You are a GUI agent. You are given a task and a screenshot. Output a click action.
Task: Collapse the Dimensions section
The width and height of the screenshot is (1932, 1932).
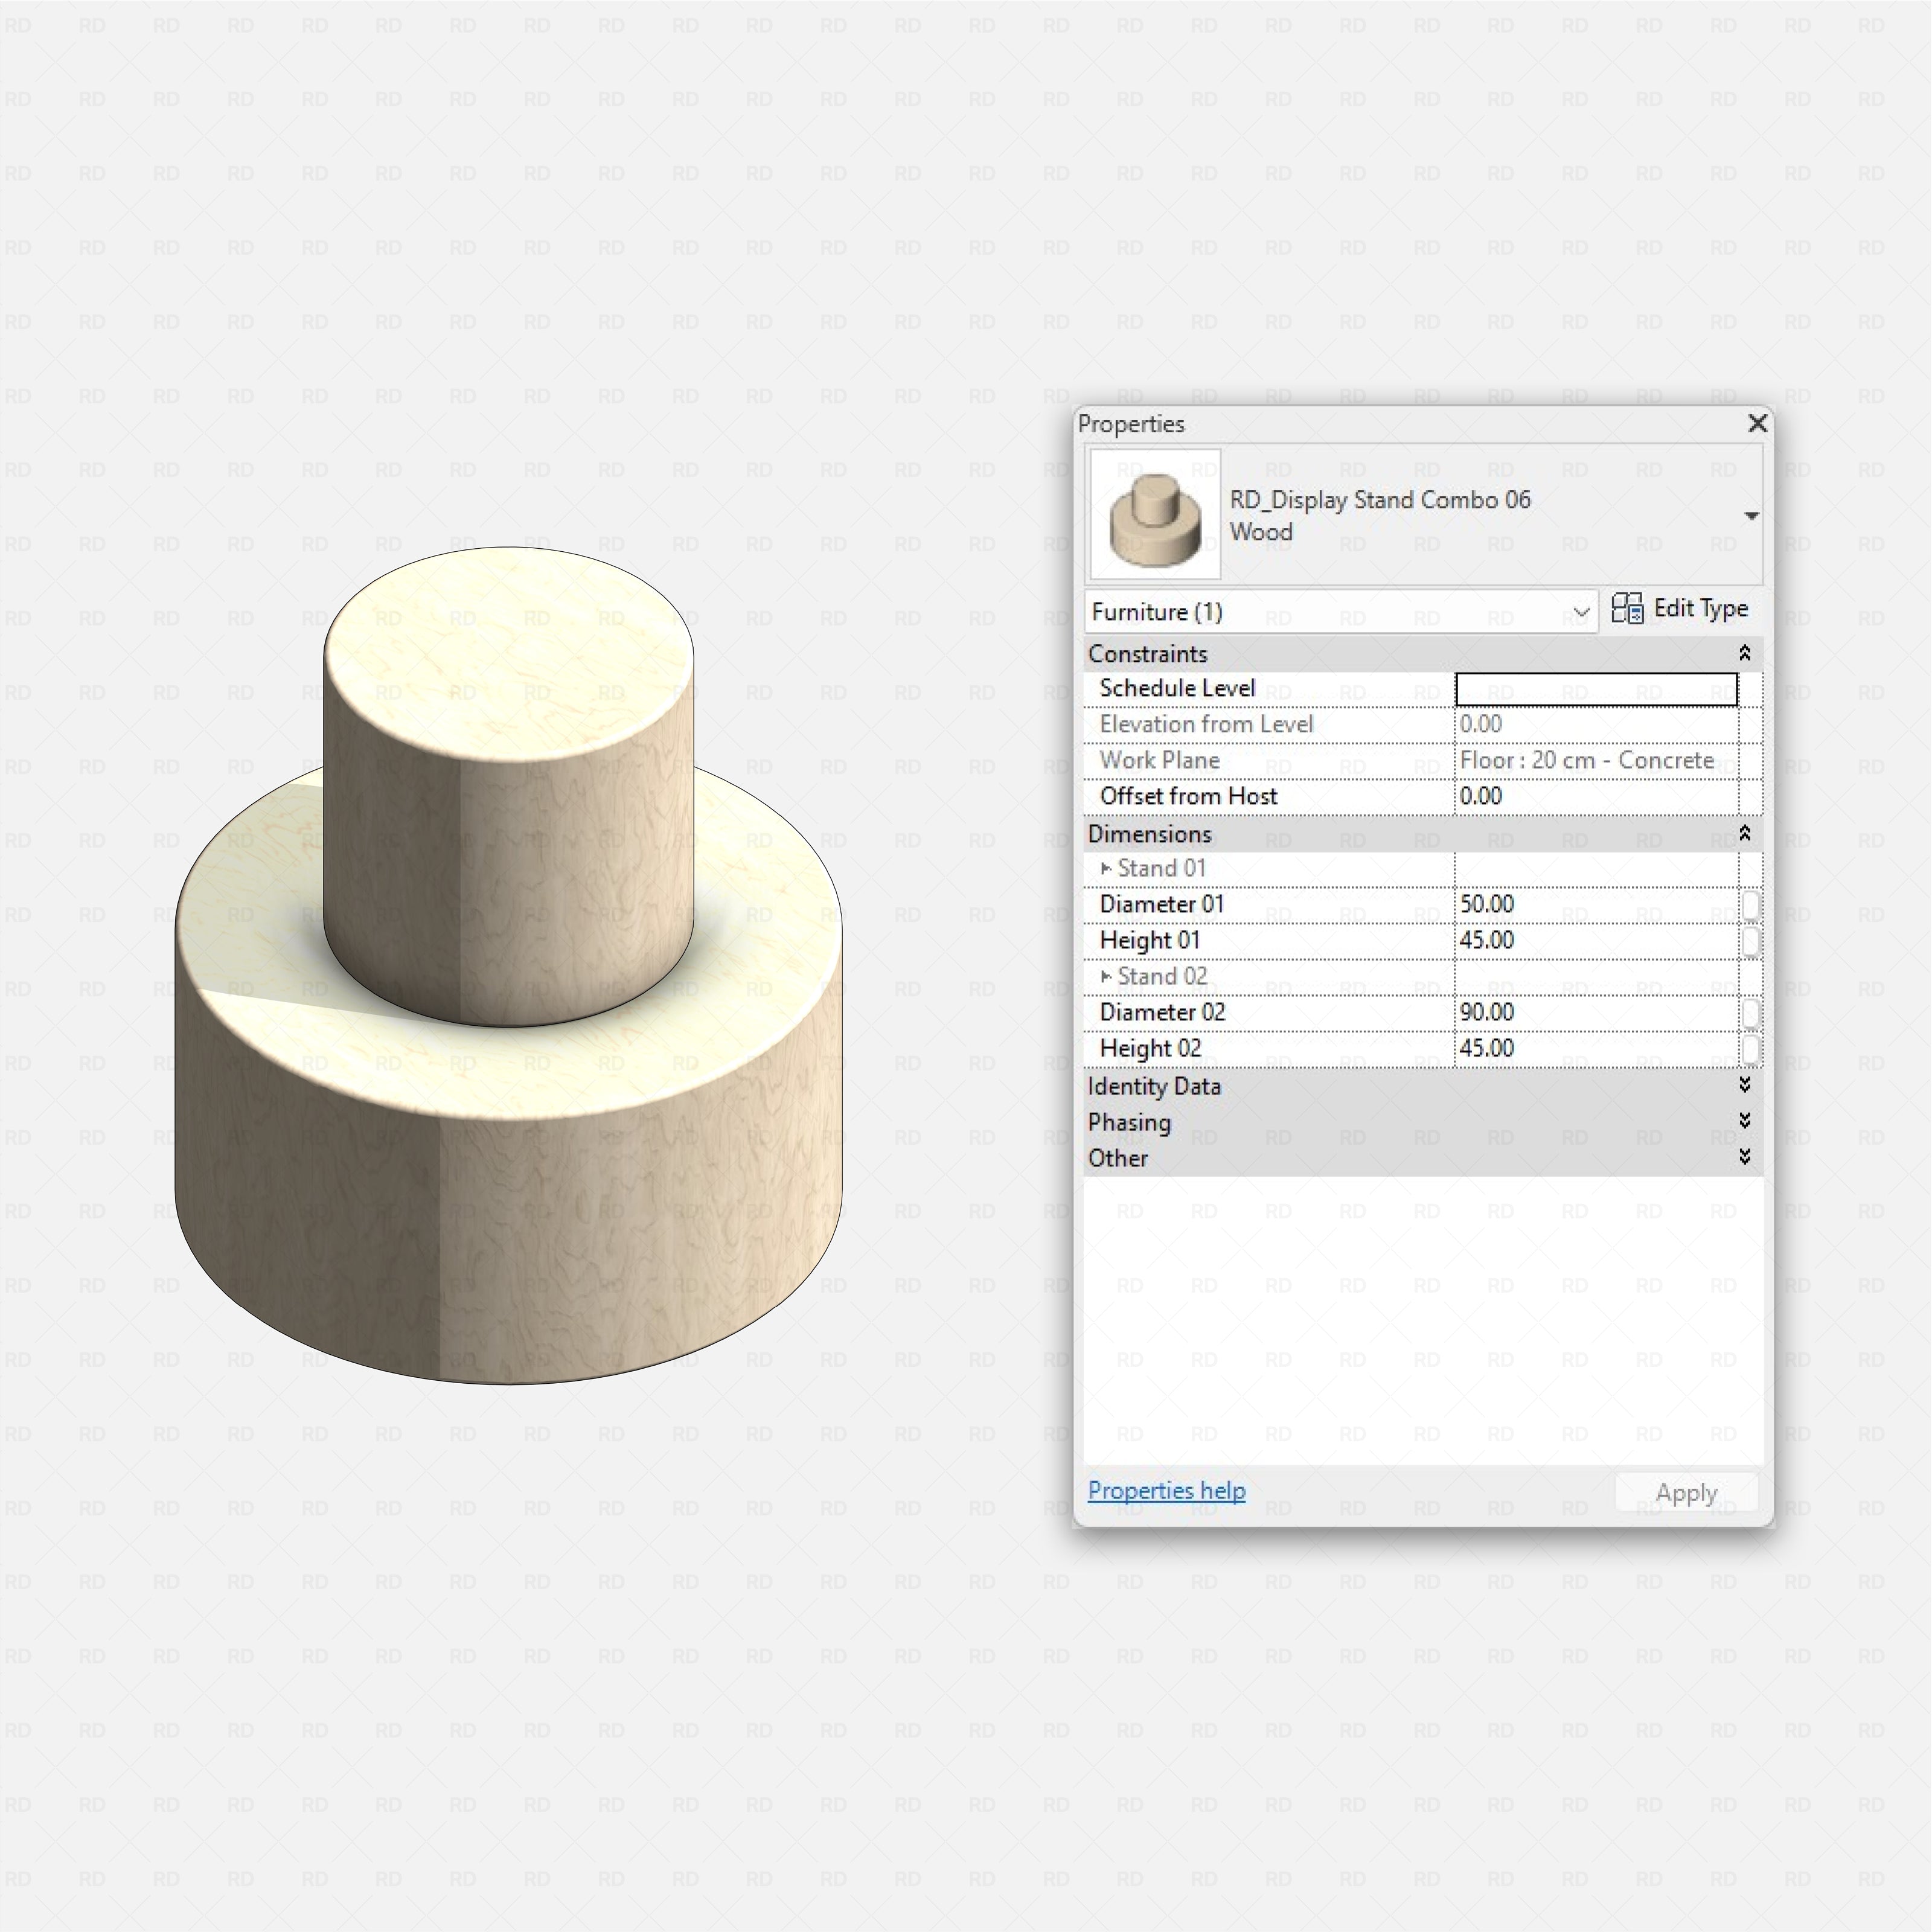pyautogui.click(x=1744, y=833)
